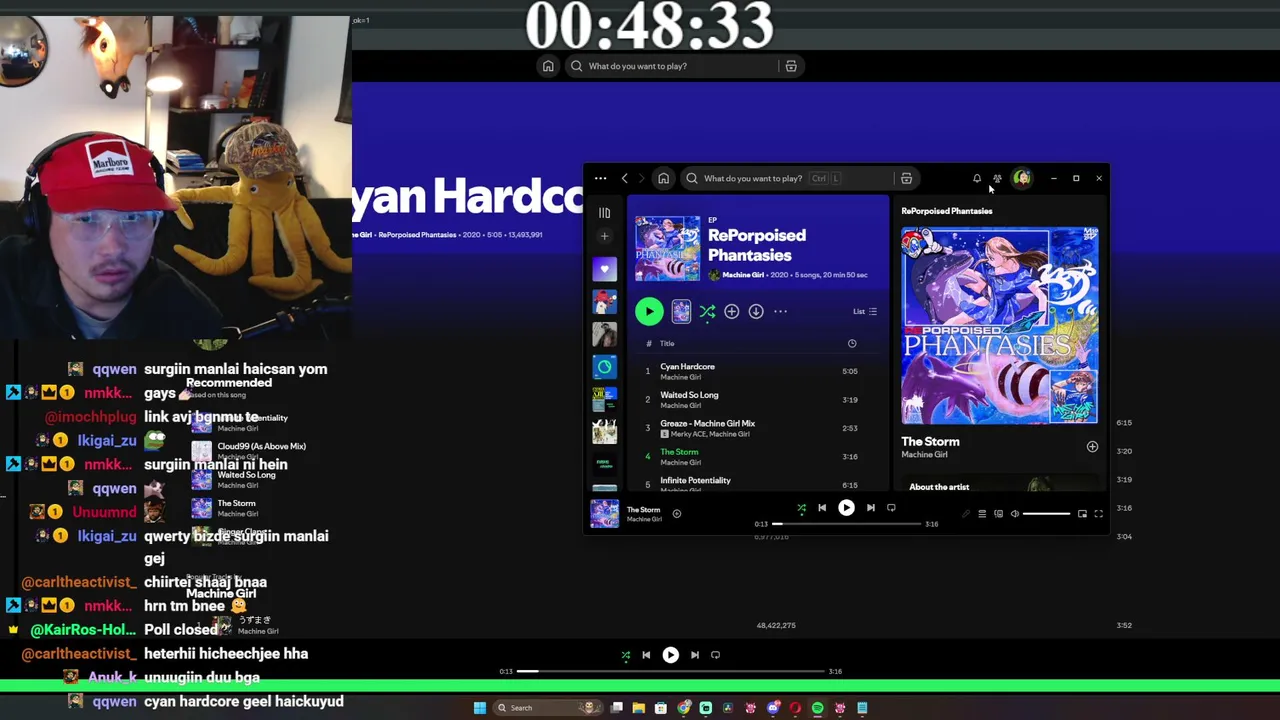
Task: Go to previous track in the background Spotify player
Action: 646,656
